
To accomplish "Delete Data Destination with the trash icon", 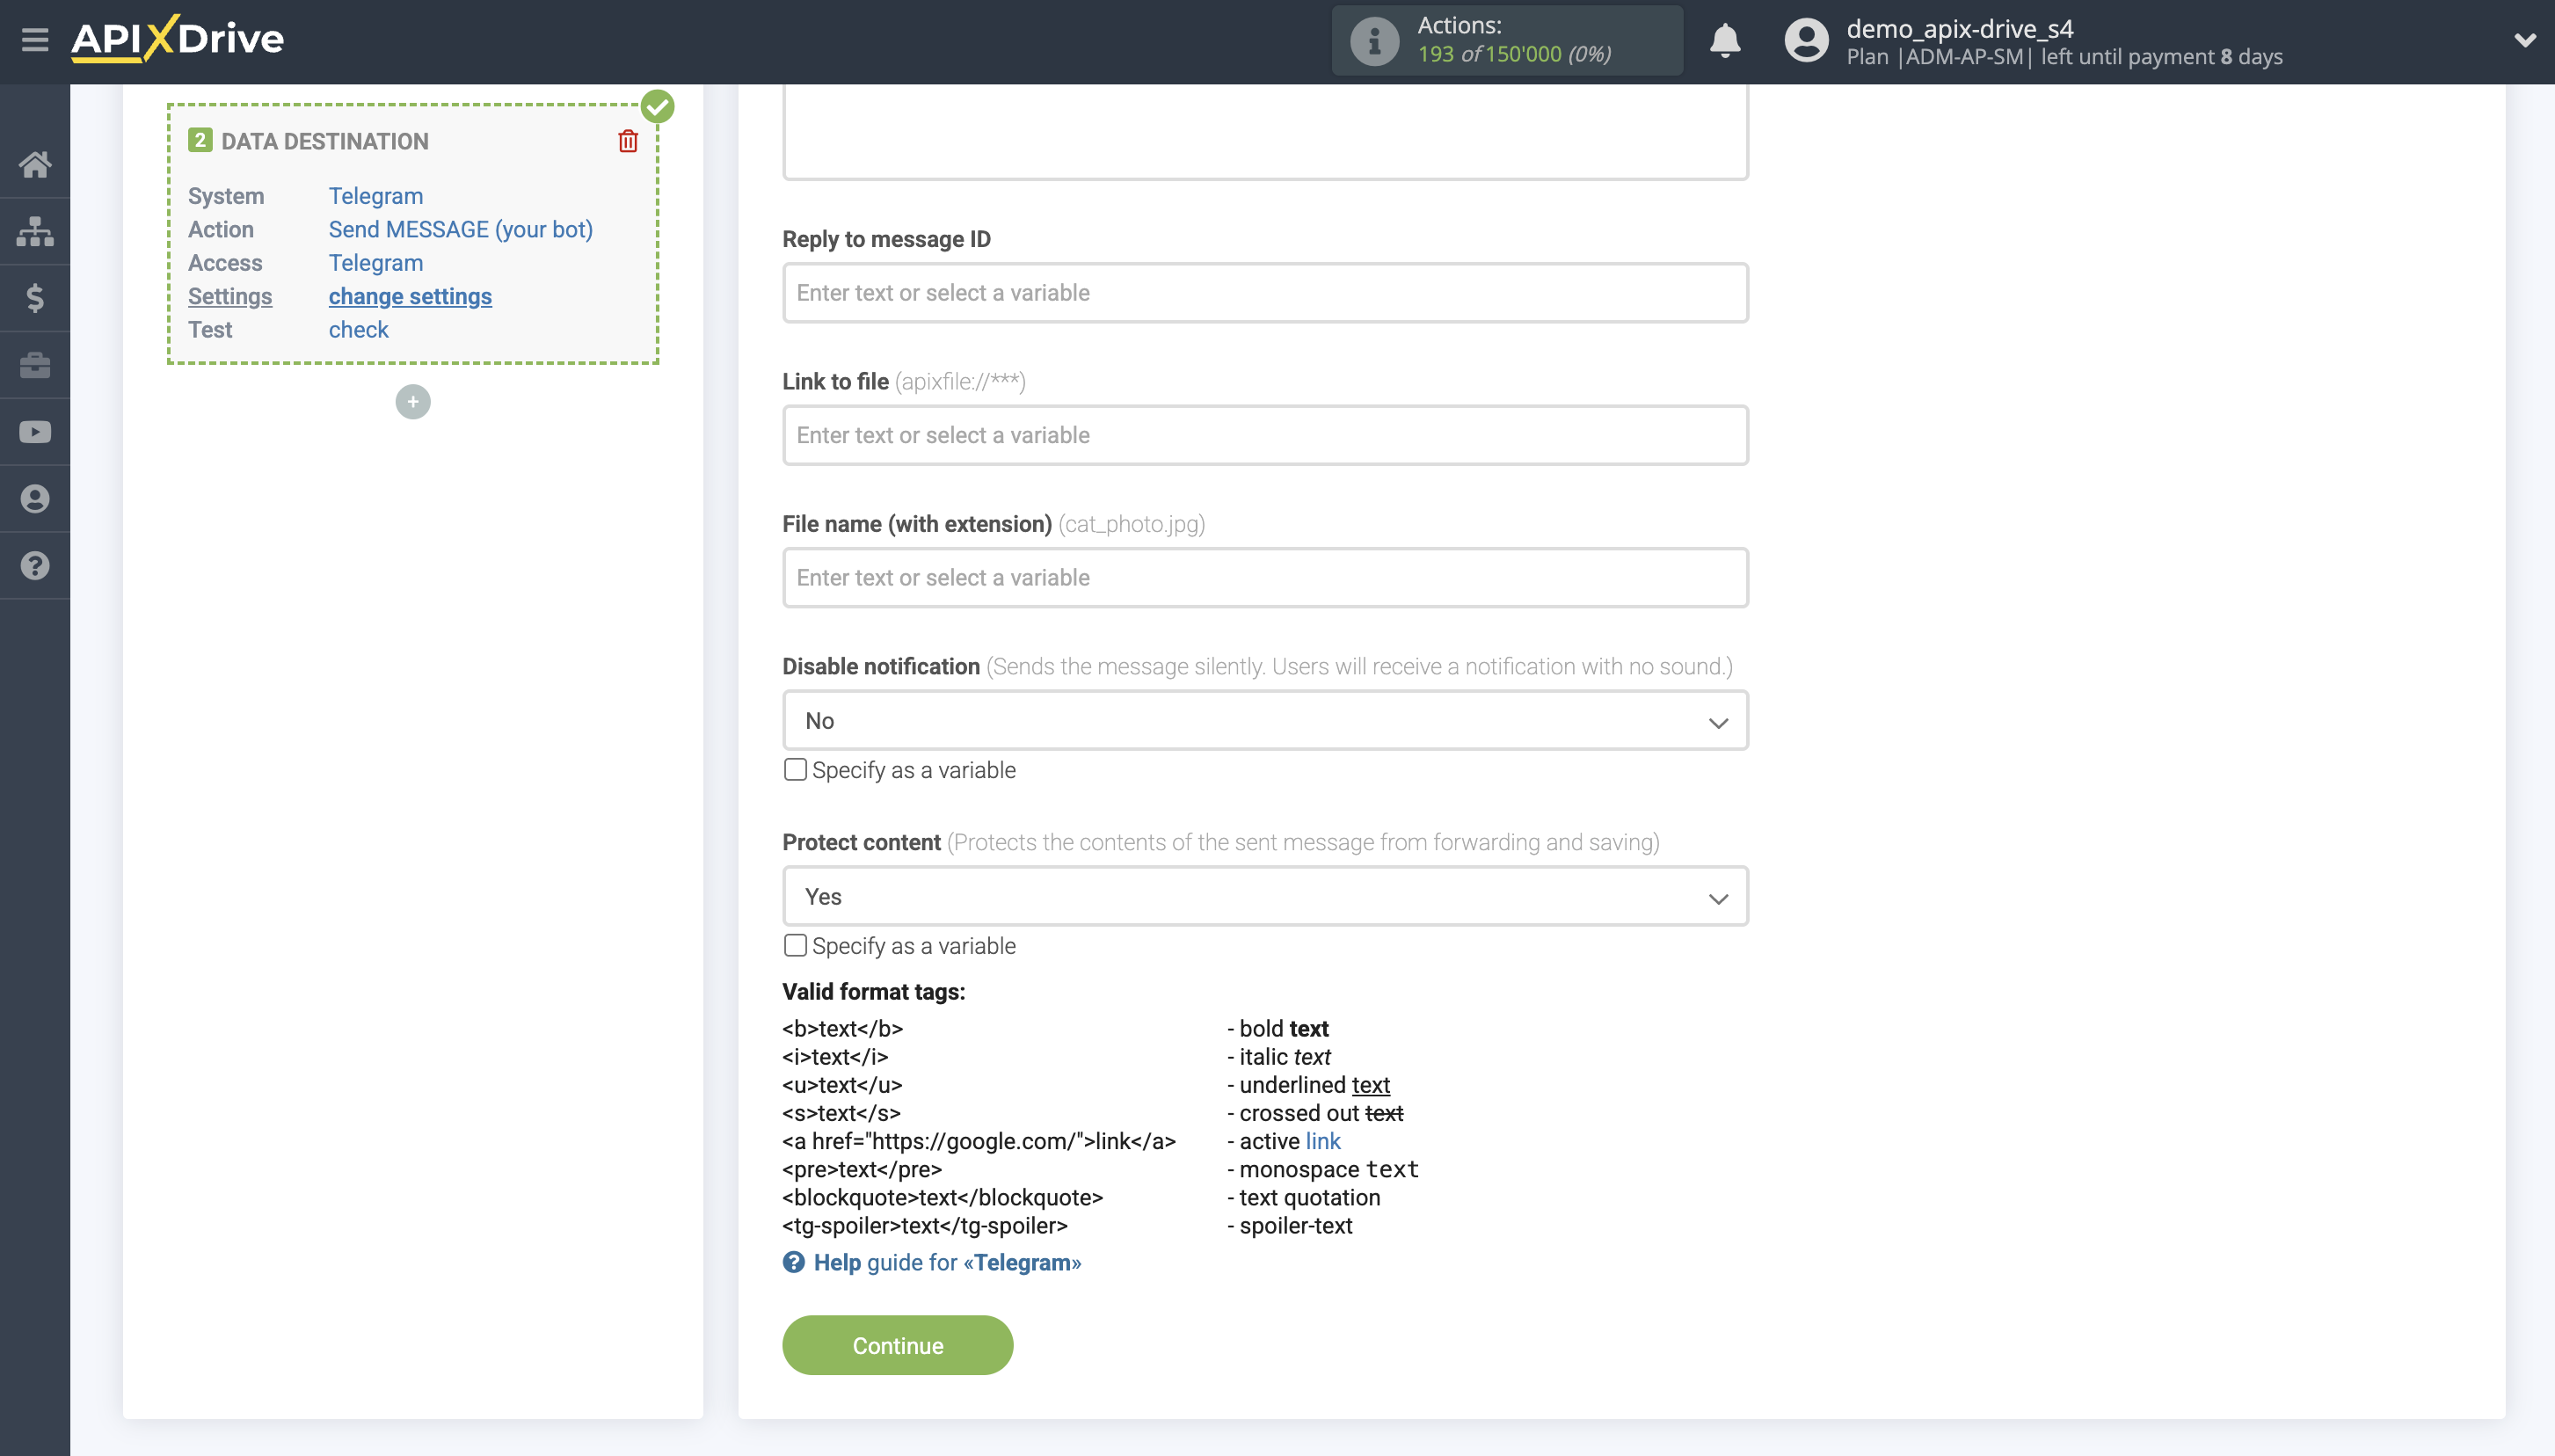I will tap(627, 141).
